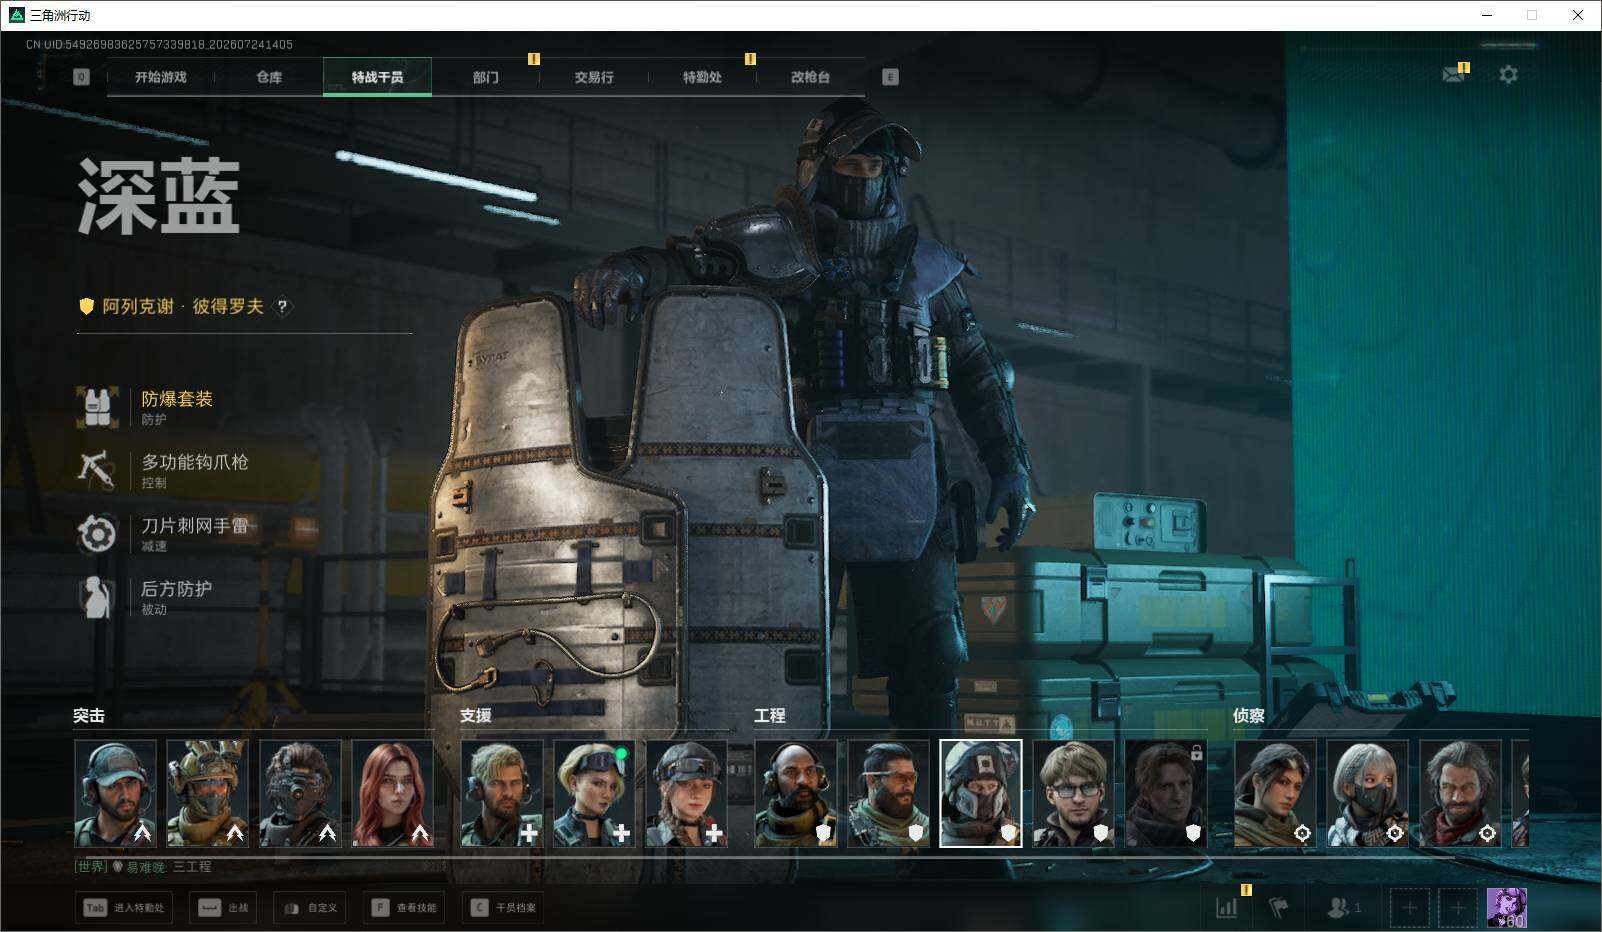Select the 防爆套装 skill icon

[97, 406]
